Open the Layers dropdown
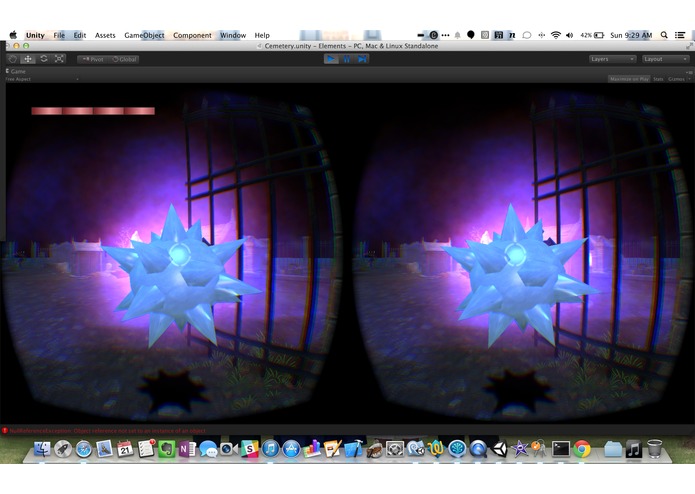The height and width of the screenshot is (494, 695). click(x=613, y=59)
